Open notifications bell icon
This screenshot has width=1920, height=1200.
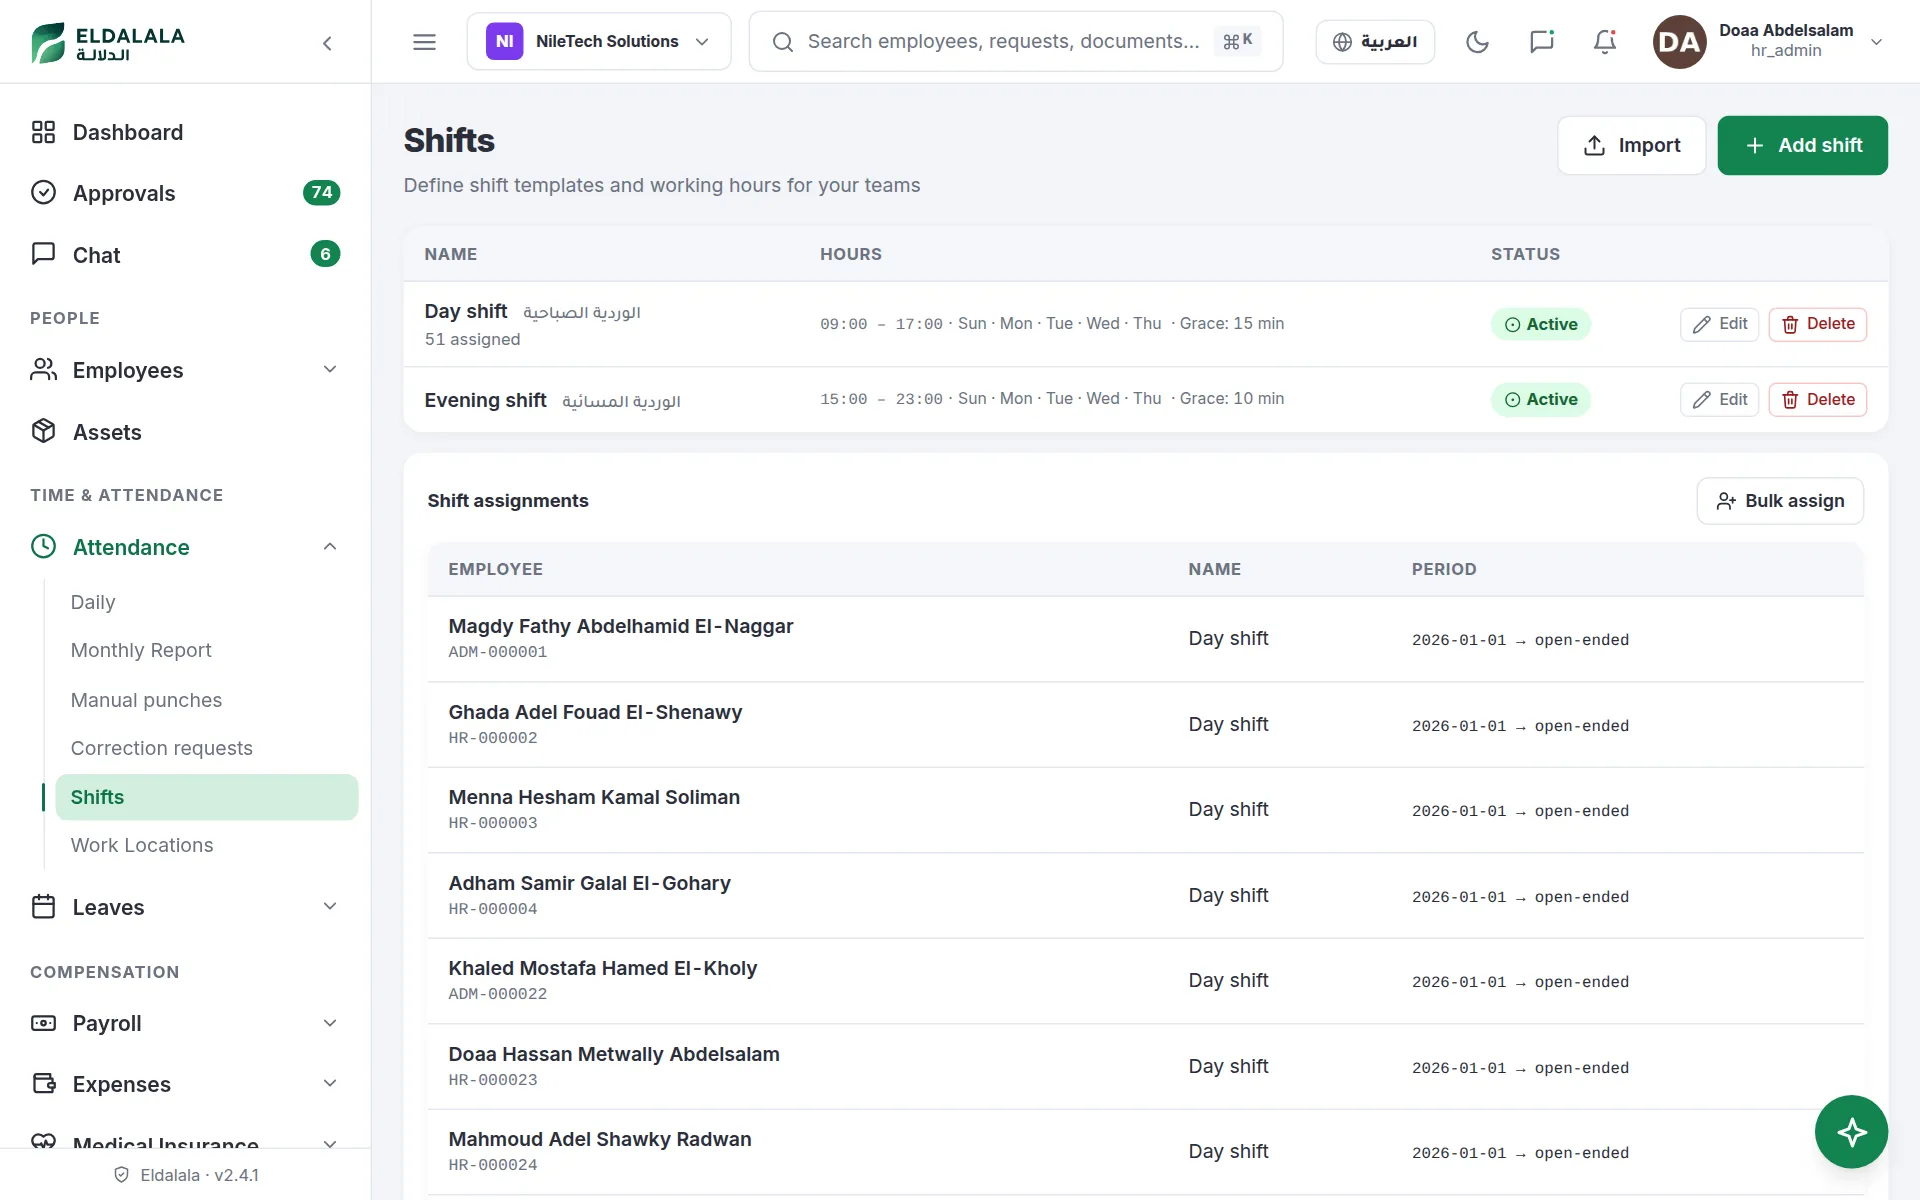1605,42
